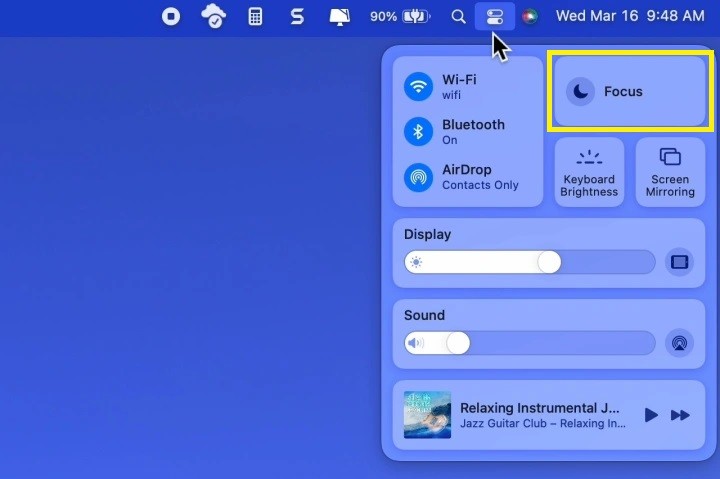Click the Jazz Guitar Club artist line
The image size is (720, 479).
pos(542,423)
